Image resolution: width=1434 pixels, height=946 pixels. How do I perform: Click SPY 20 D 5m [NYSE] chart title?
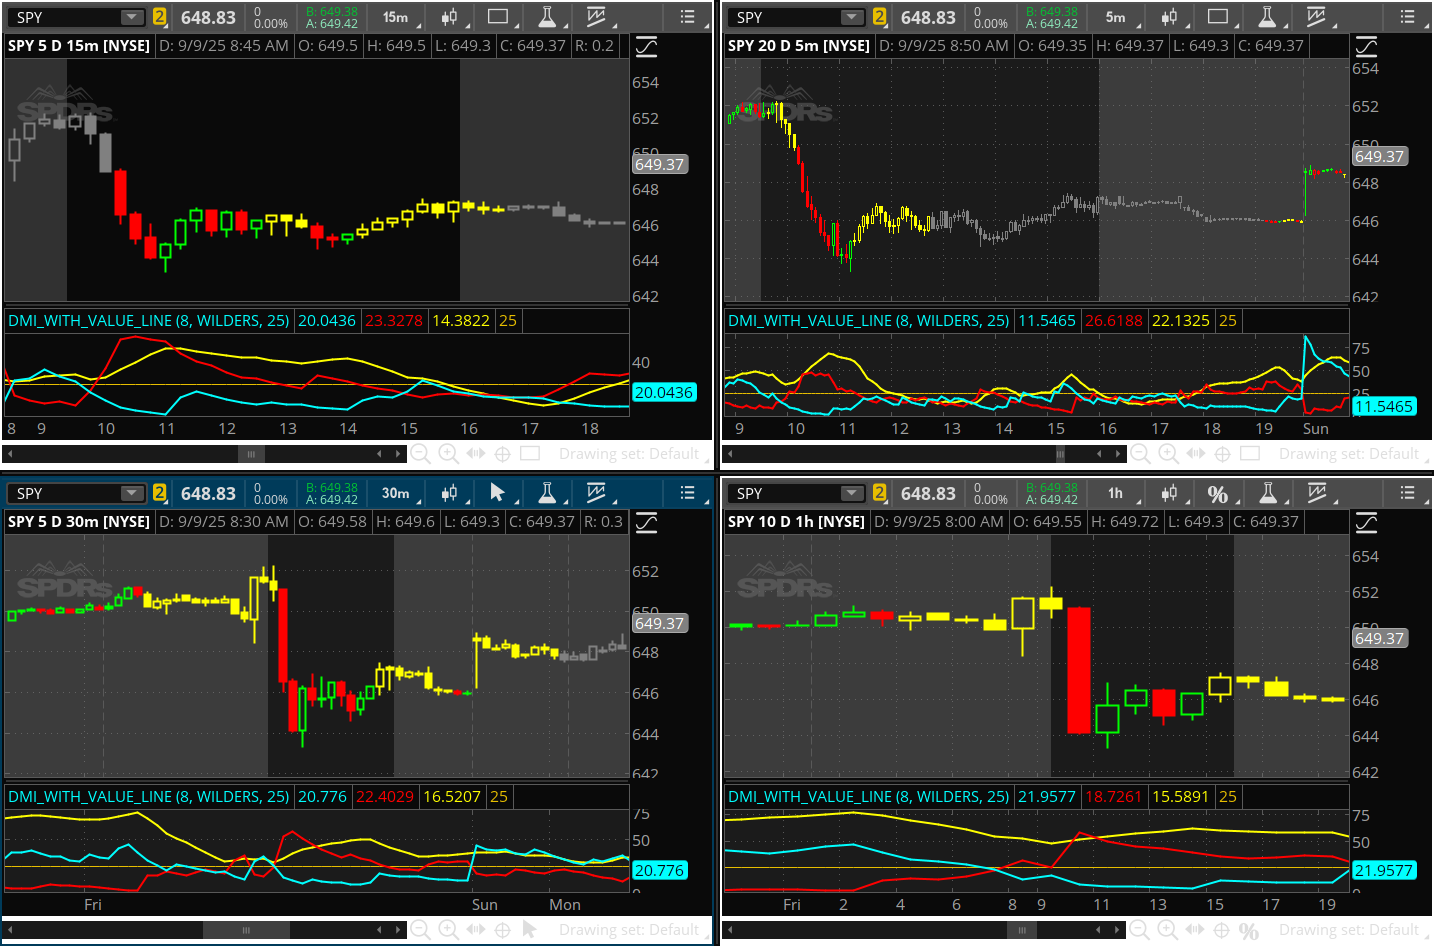799,46
